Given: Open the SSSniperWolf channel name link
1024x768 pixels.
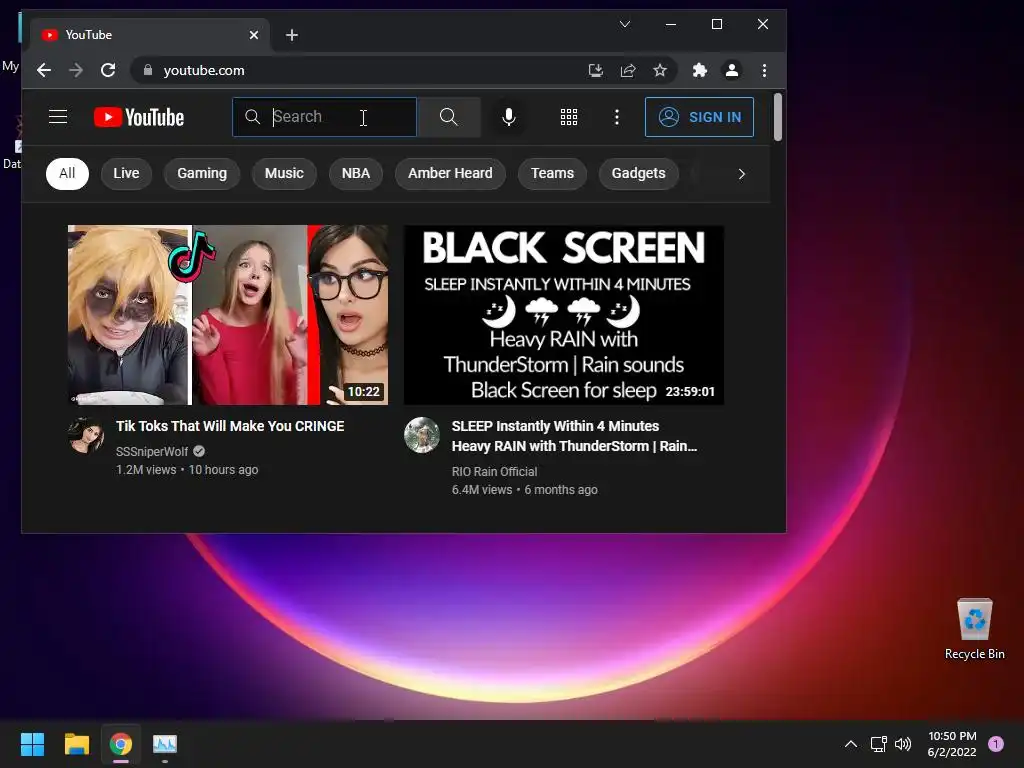Looking at the screenshot, I should click(x=152, y=452).
